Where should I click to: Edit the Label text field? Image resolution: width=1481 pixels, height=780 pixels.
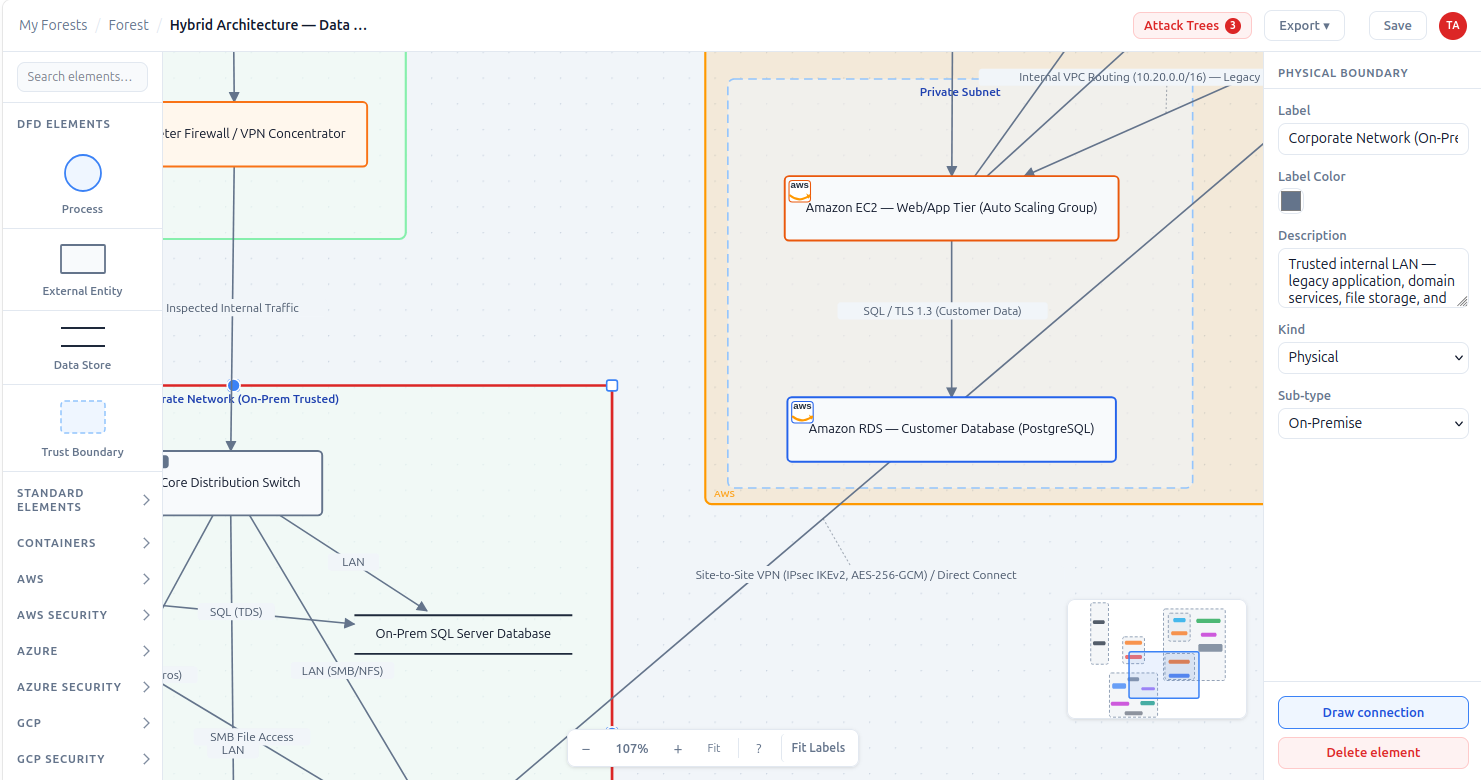pos(1373,138)
